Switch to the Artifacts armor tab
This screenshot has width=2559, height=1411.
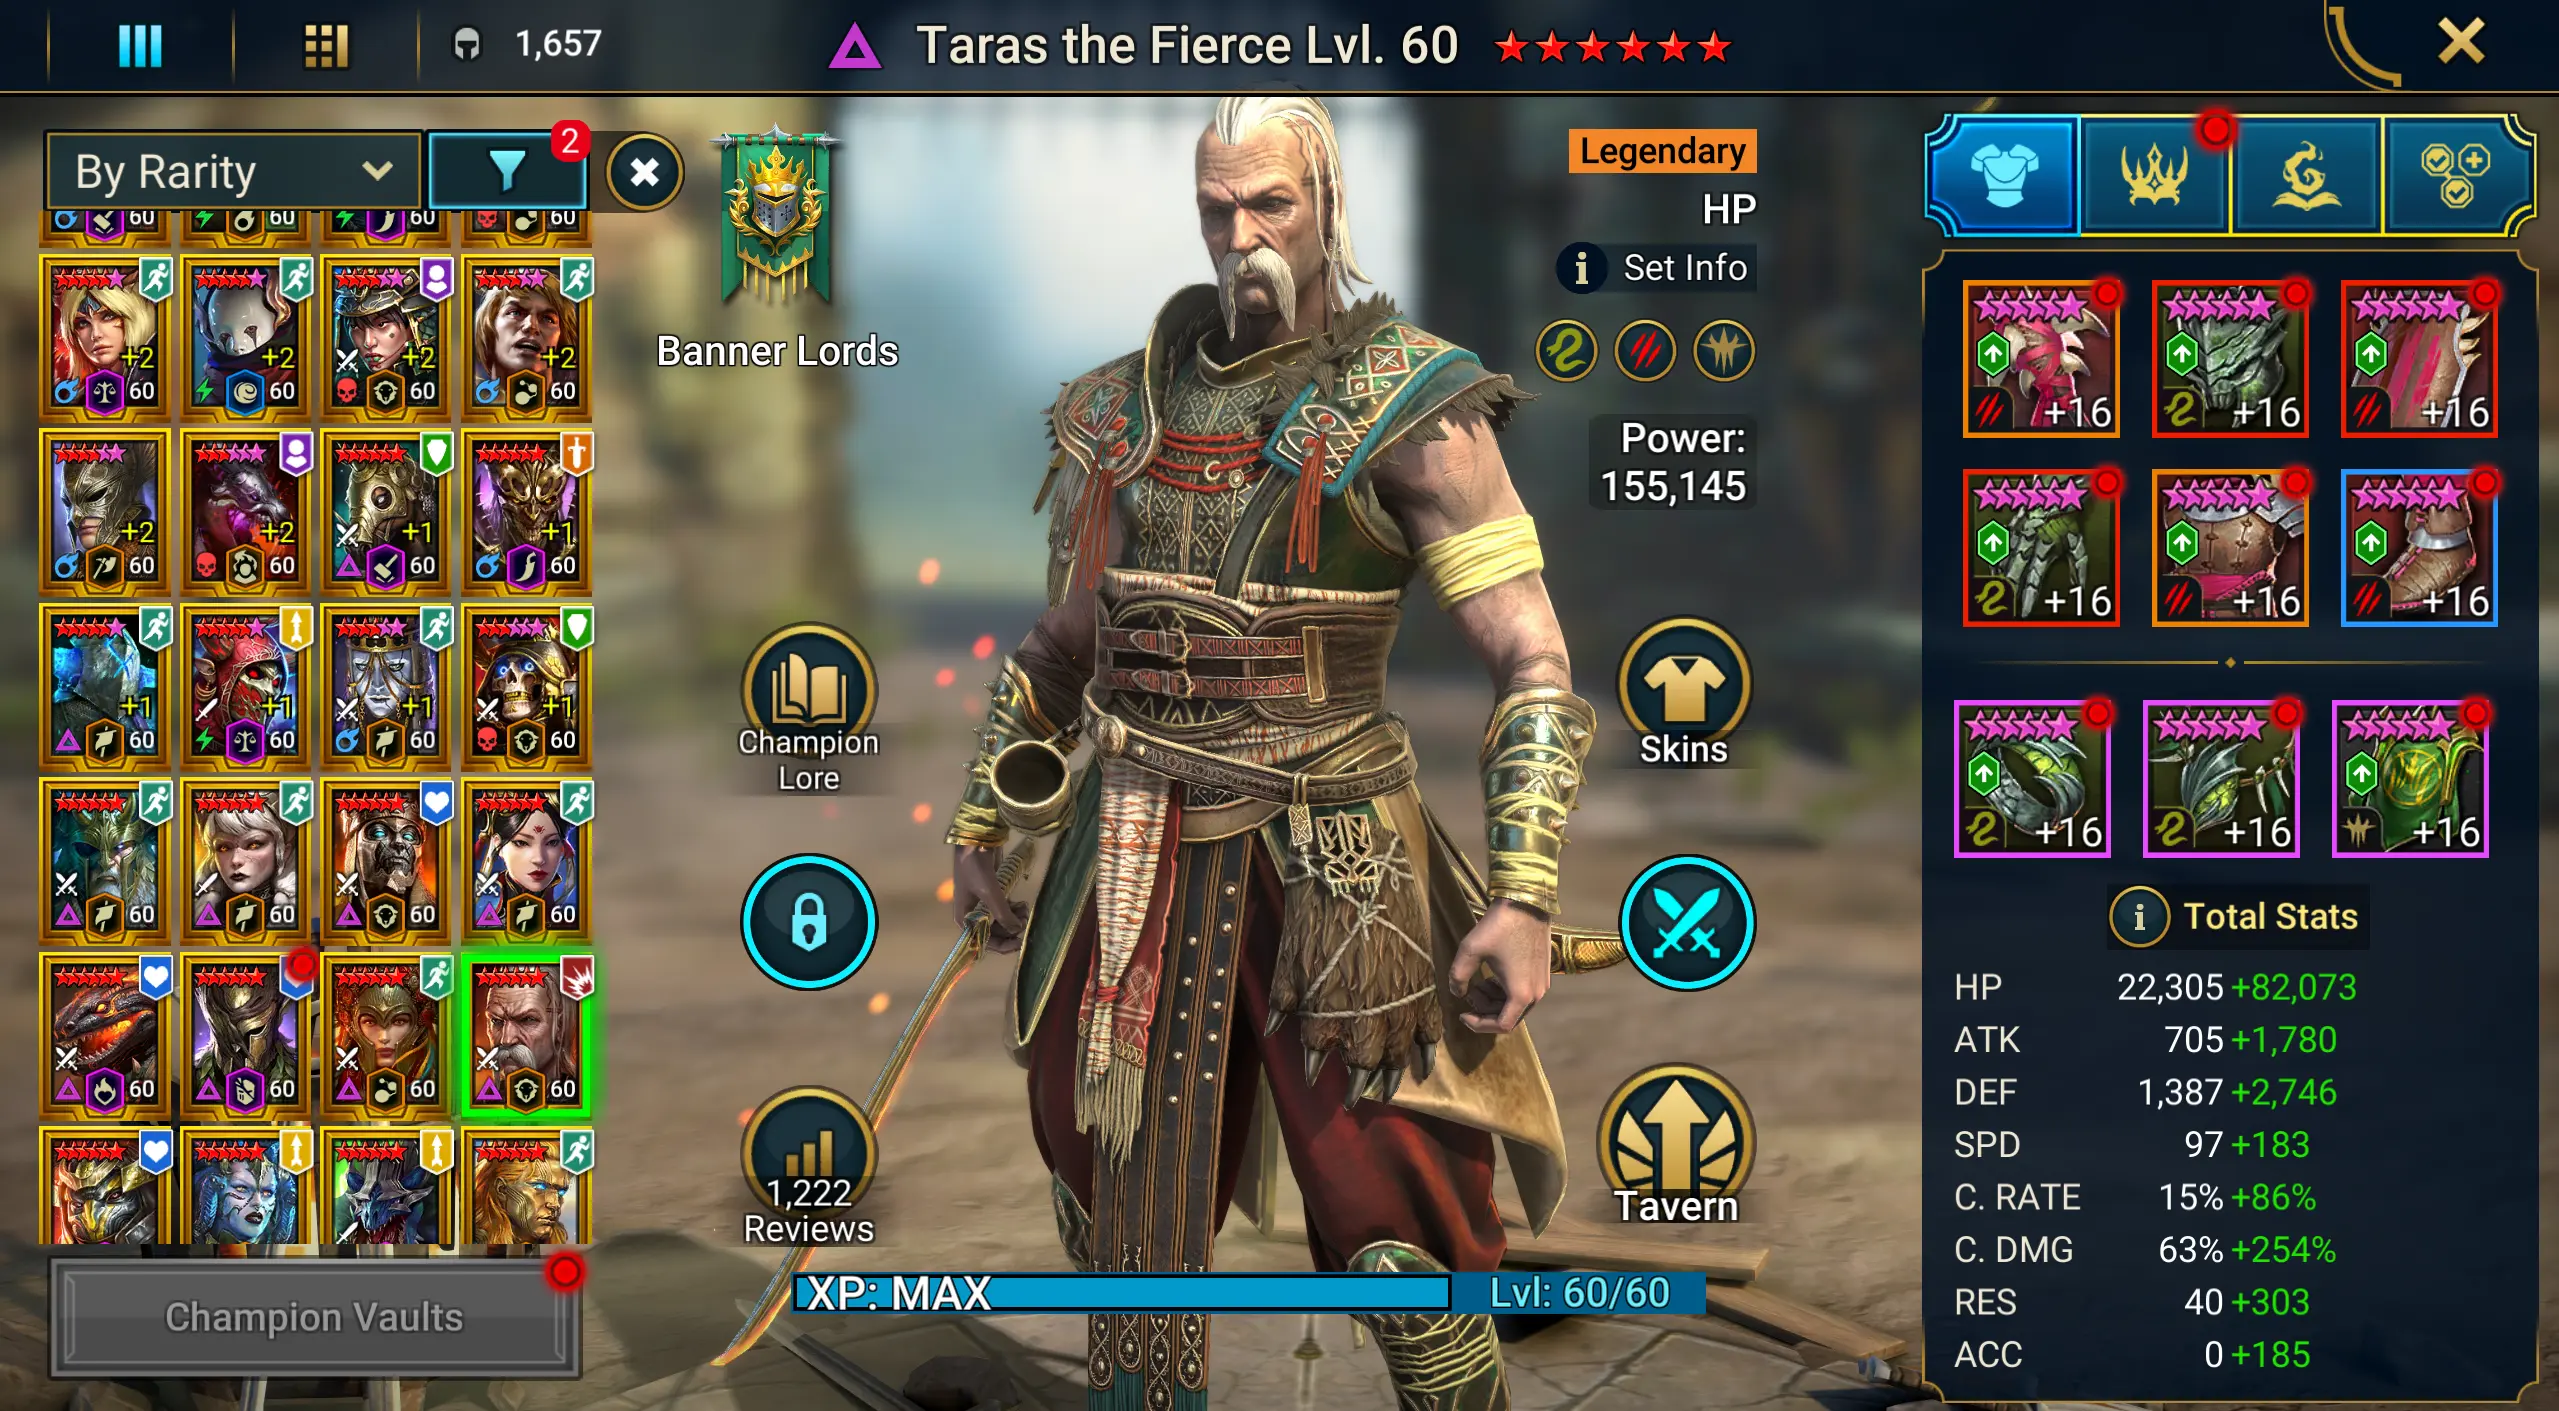click(x=2004, y=174)
